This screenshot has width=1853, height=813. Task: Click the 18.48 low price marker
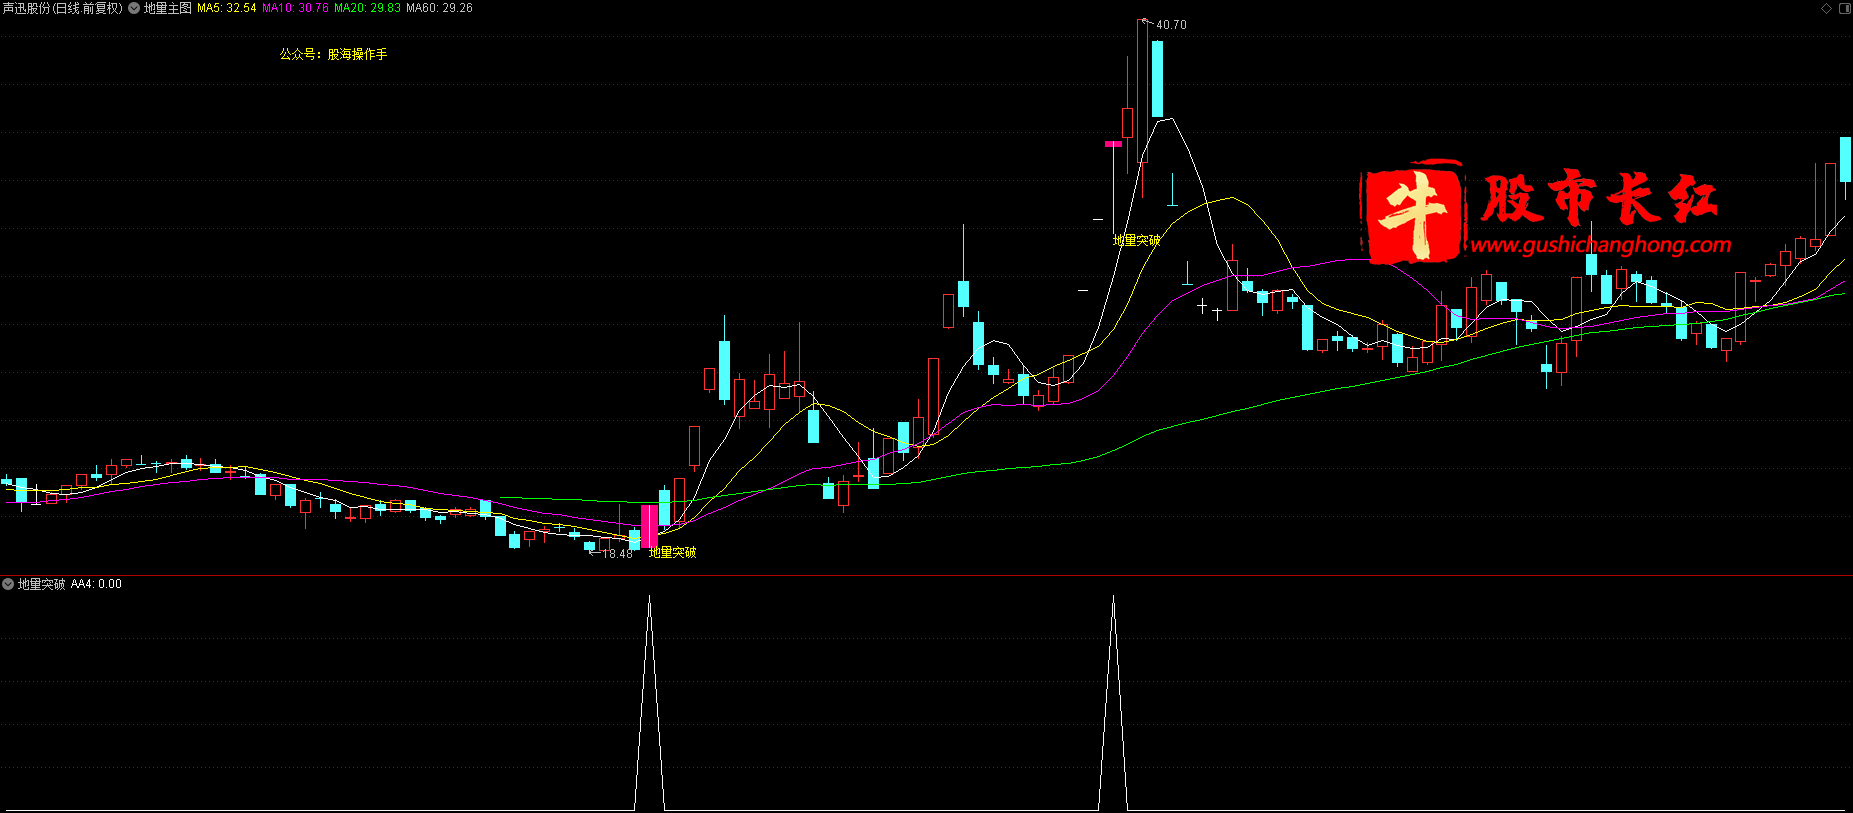click(617, 554)
